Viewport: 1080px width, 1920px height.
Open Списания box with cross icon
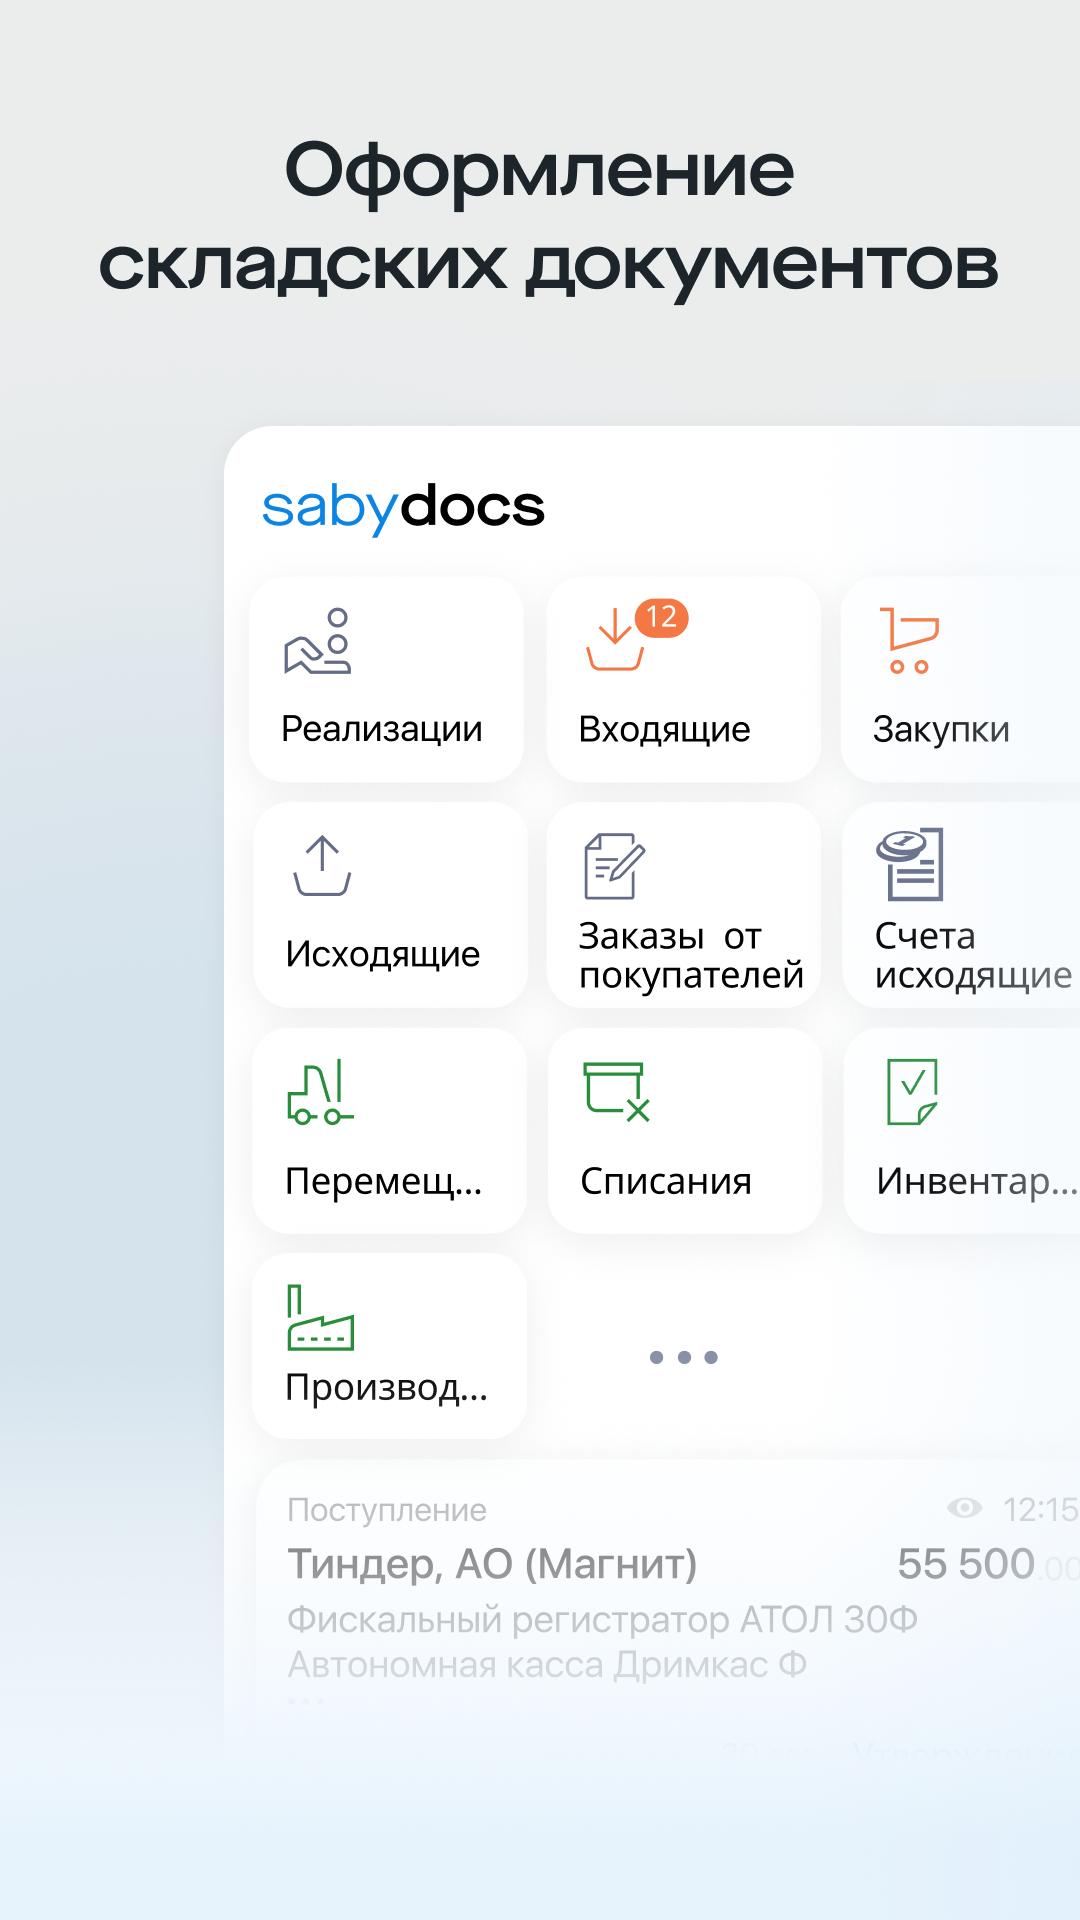616,1092
